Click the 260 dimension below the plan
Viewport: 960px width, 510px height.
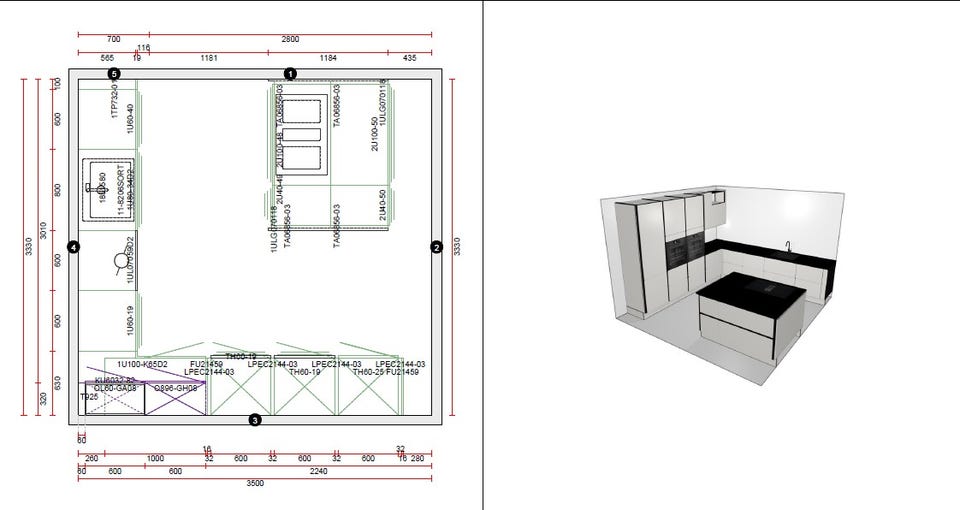[x=91, y=459]
